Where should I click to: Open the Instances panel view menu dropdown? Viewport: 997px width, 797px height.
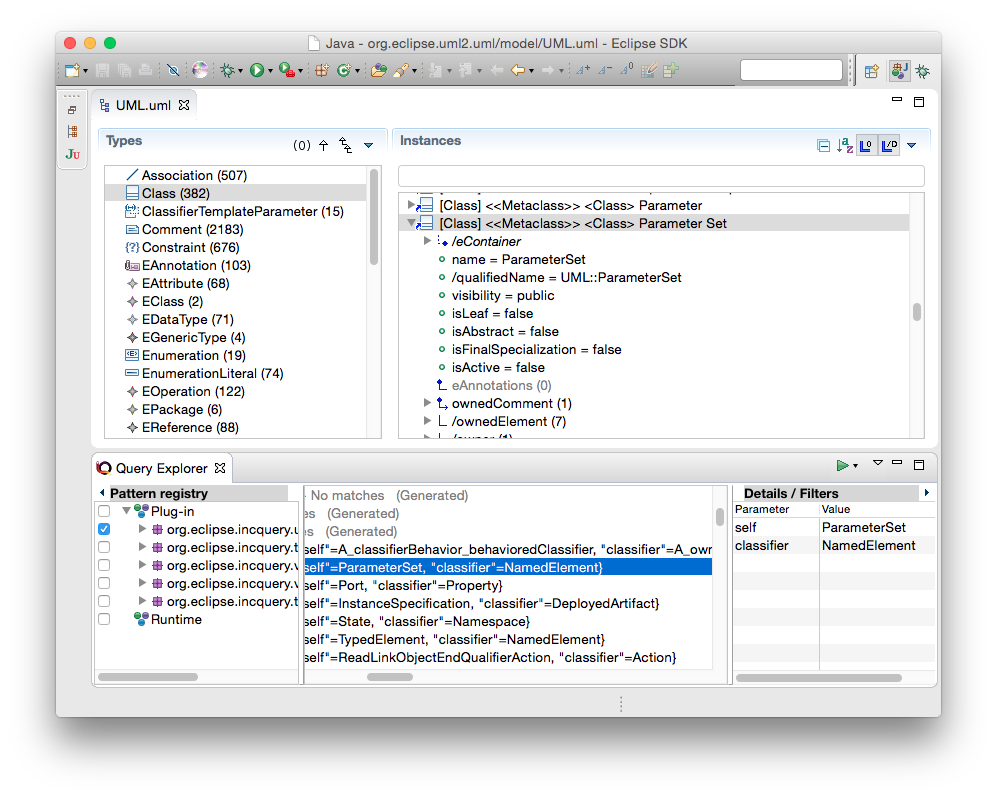912,146
